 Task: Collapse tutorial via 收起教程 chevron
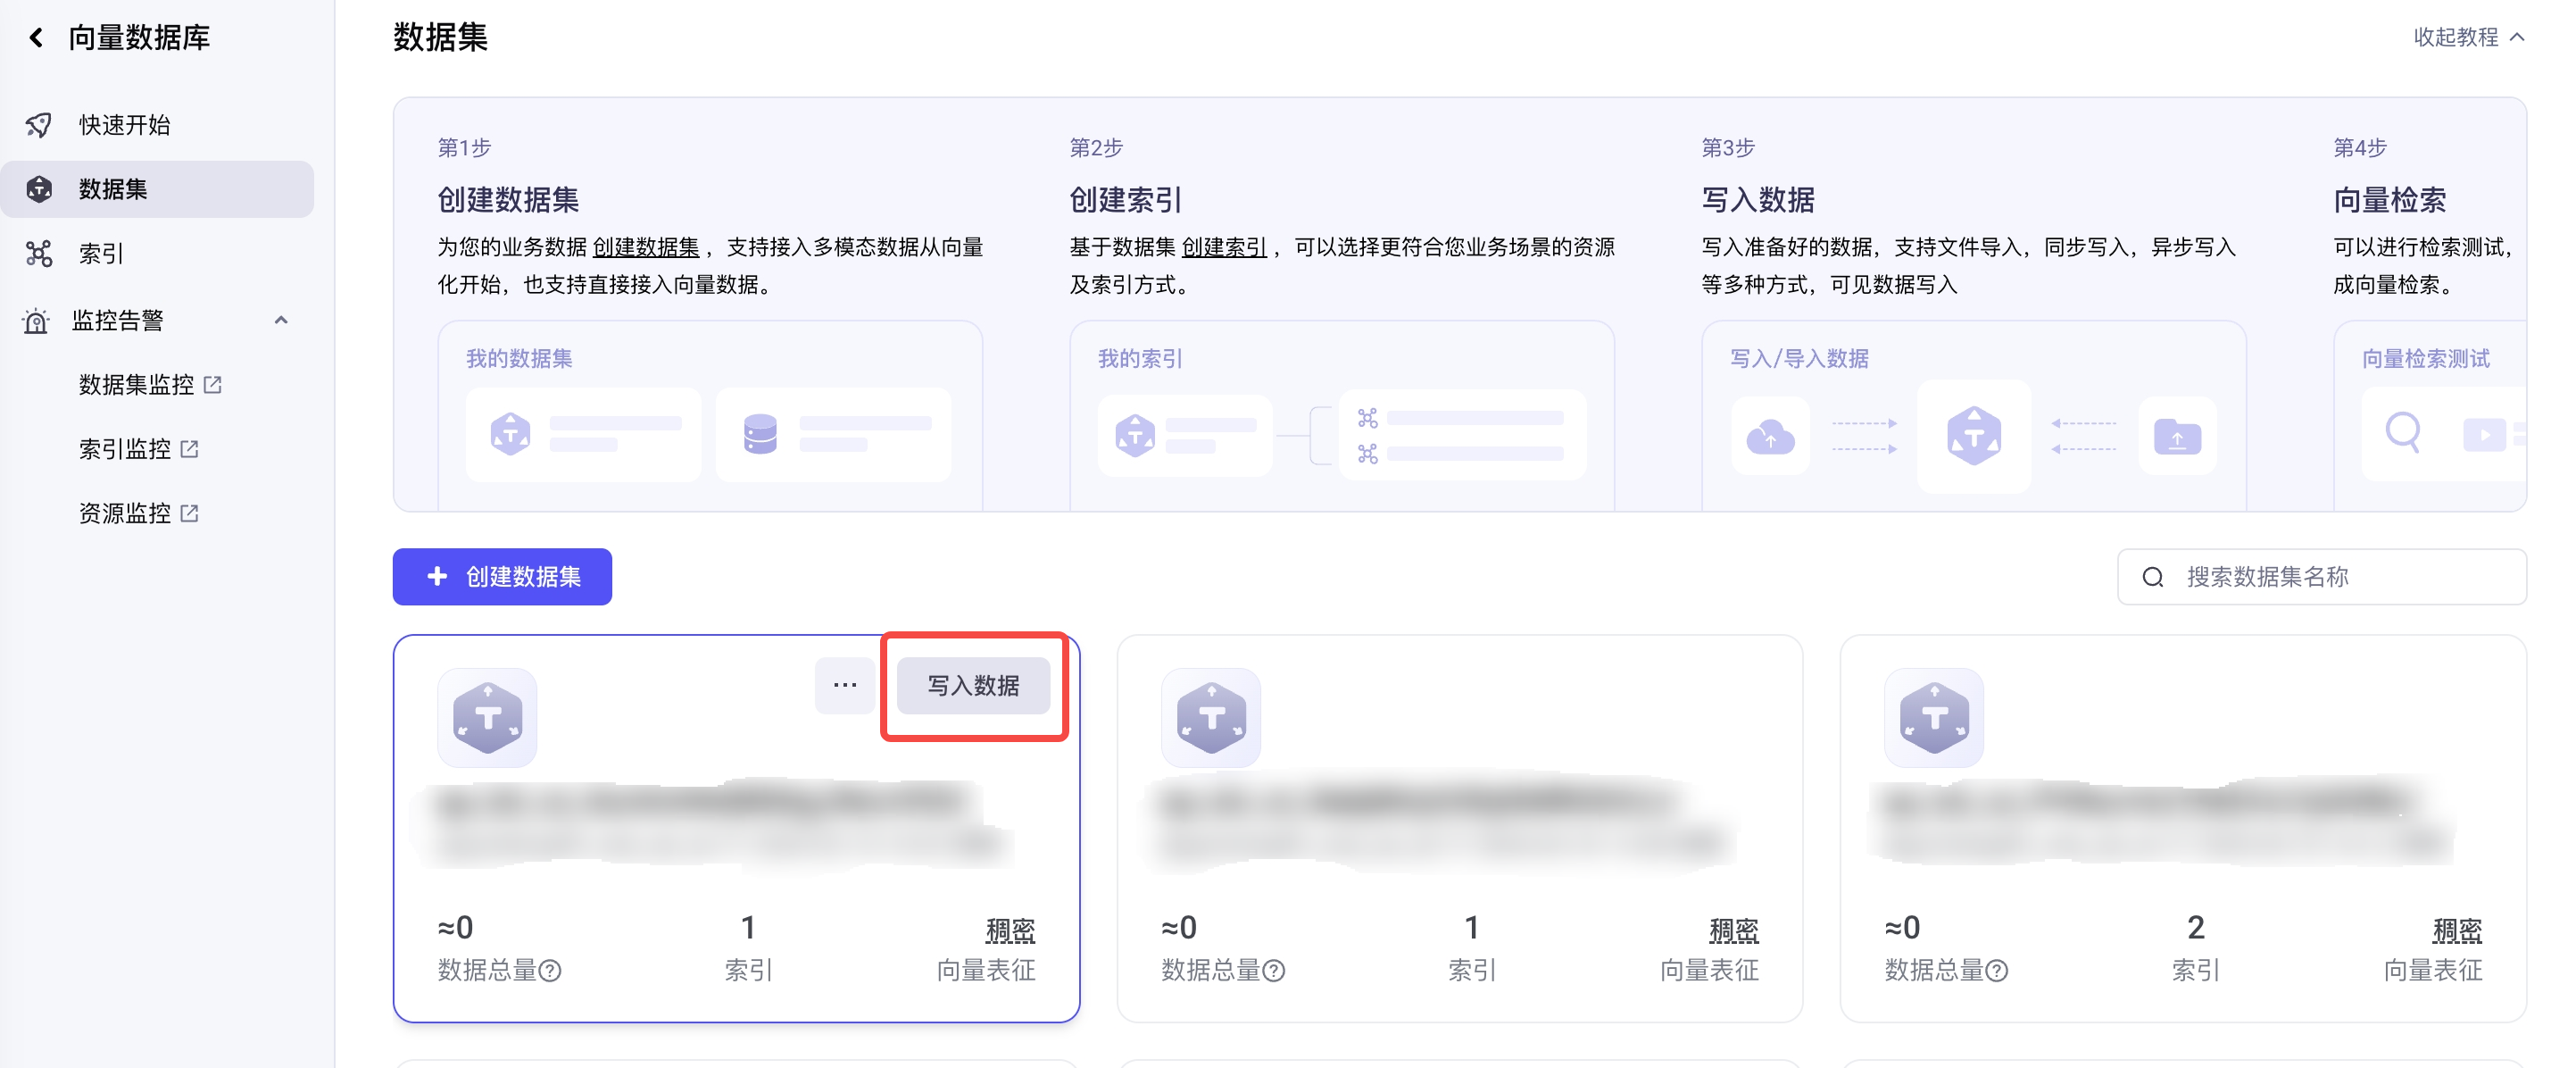(2518, 37)
